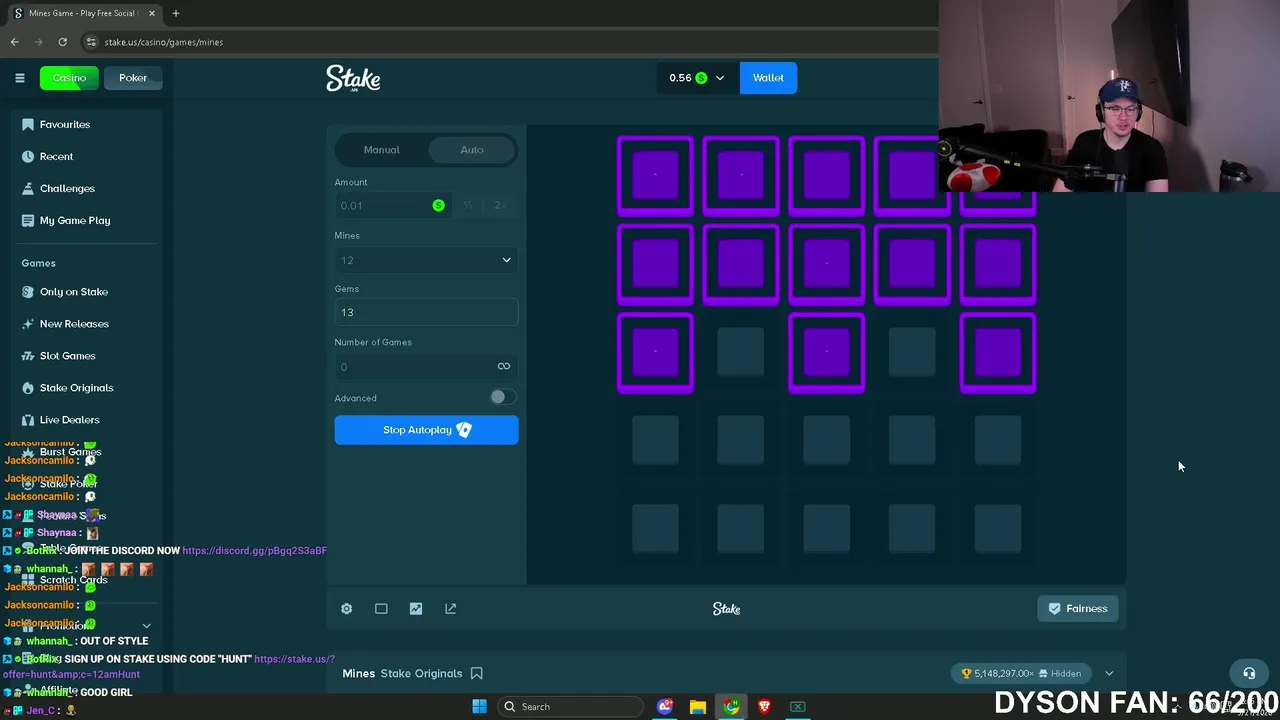
Task: Switch to the Poker tab
Action: 133,78
